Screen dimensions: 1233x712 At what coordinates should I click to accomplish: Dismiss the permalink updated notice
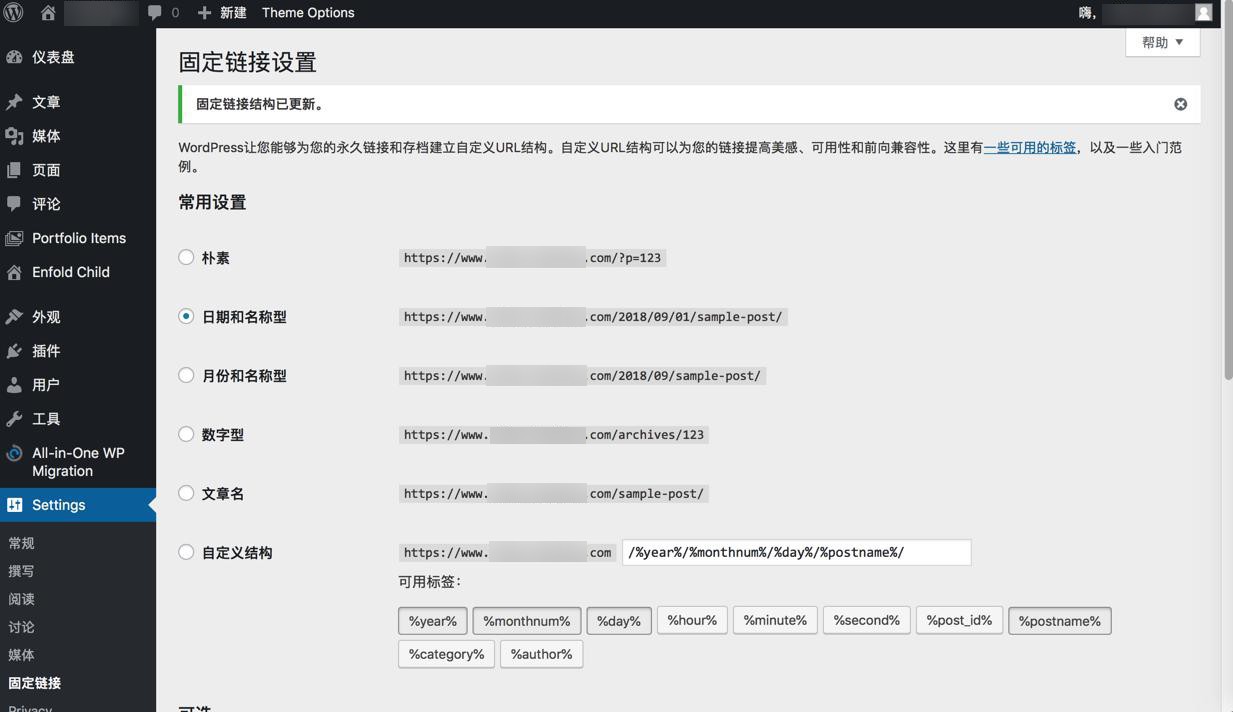(1180, 104)
